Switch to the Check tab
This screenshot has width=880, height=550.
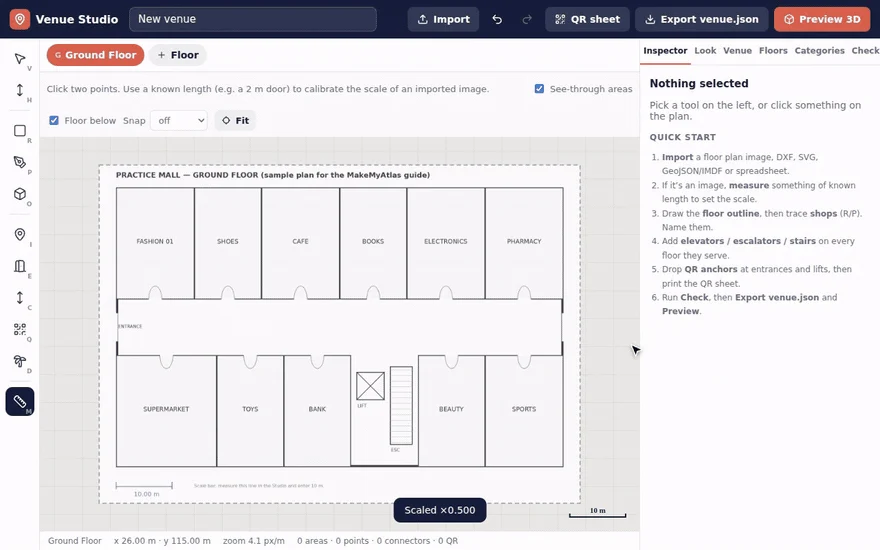[865, 51]
